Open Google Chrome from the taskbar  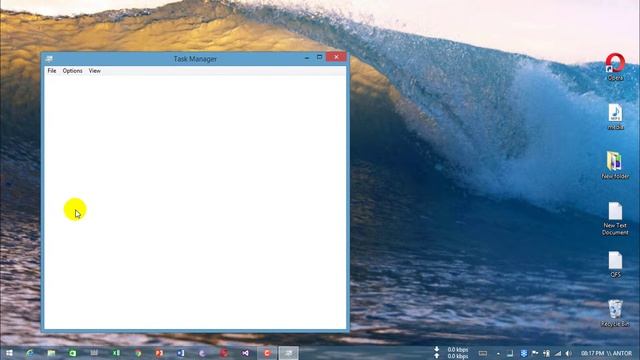click(x=138, y=353)
